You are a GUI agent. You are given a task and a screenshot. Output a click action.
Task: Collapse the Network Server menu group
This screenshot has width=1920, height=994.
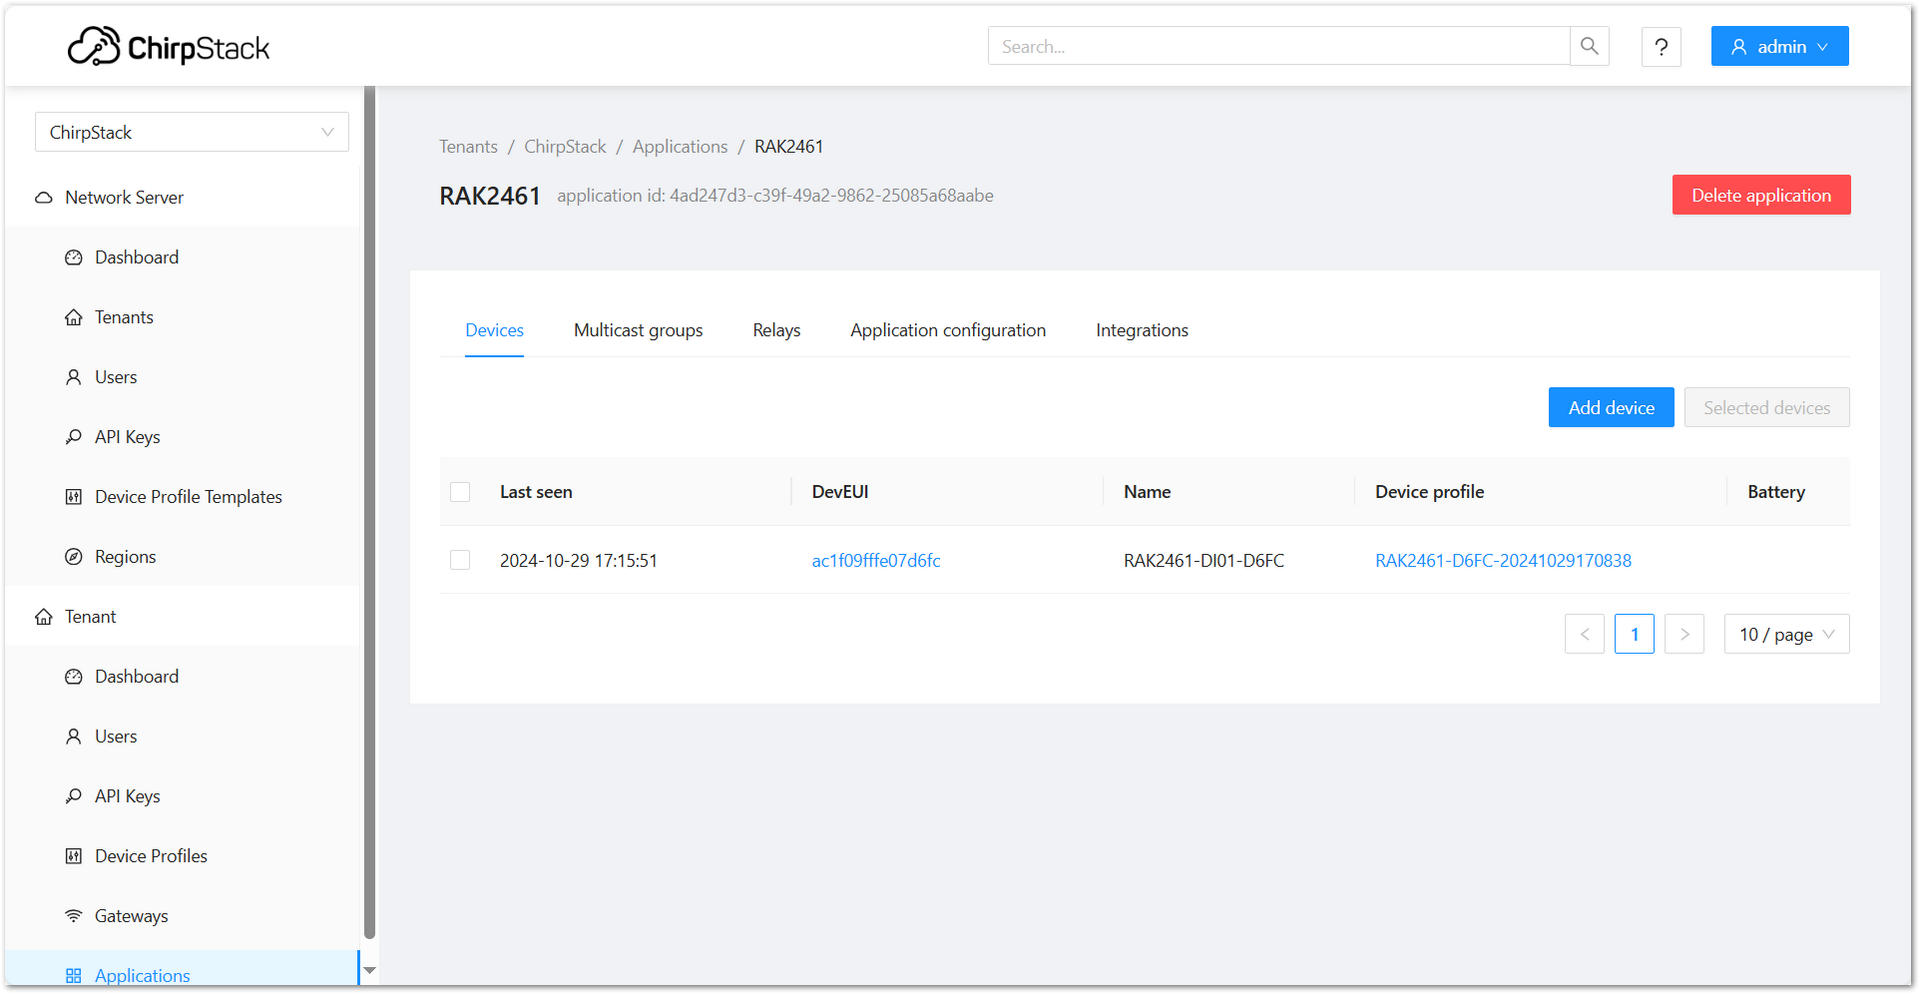(183, 198)
